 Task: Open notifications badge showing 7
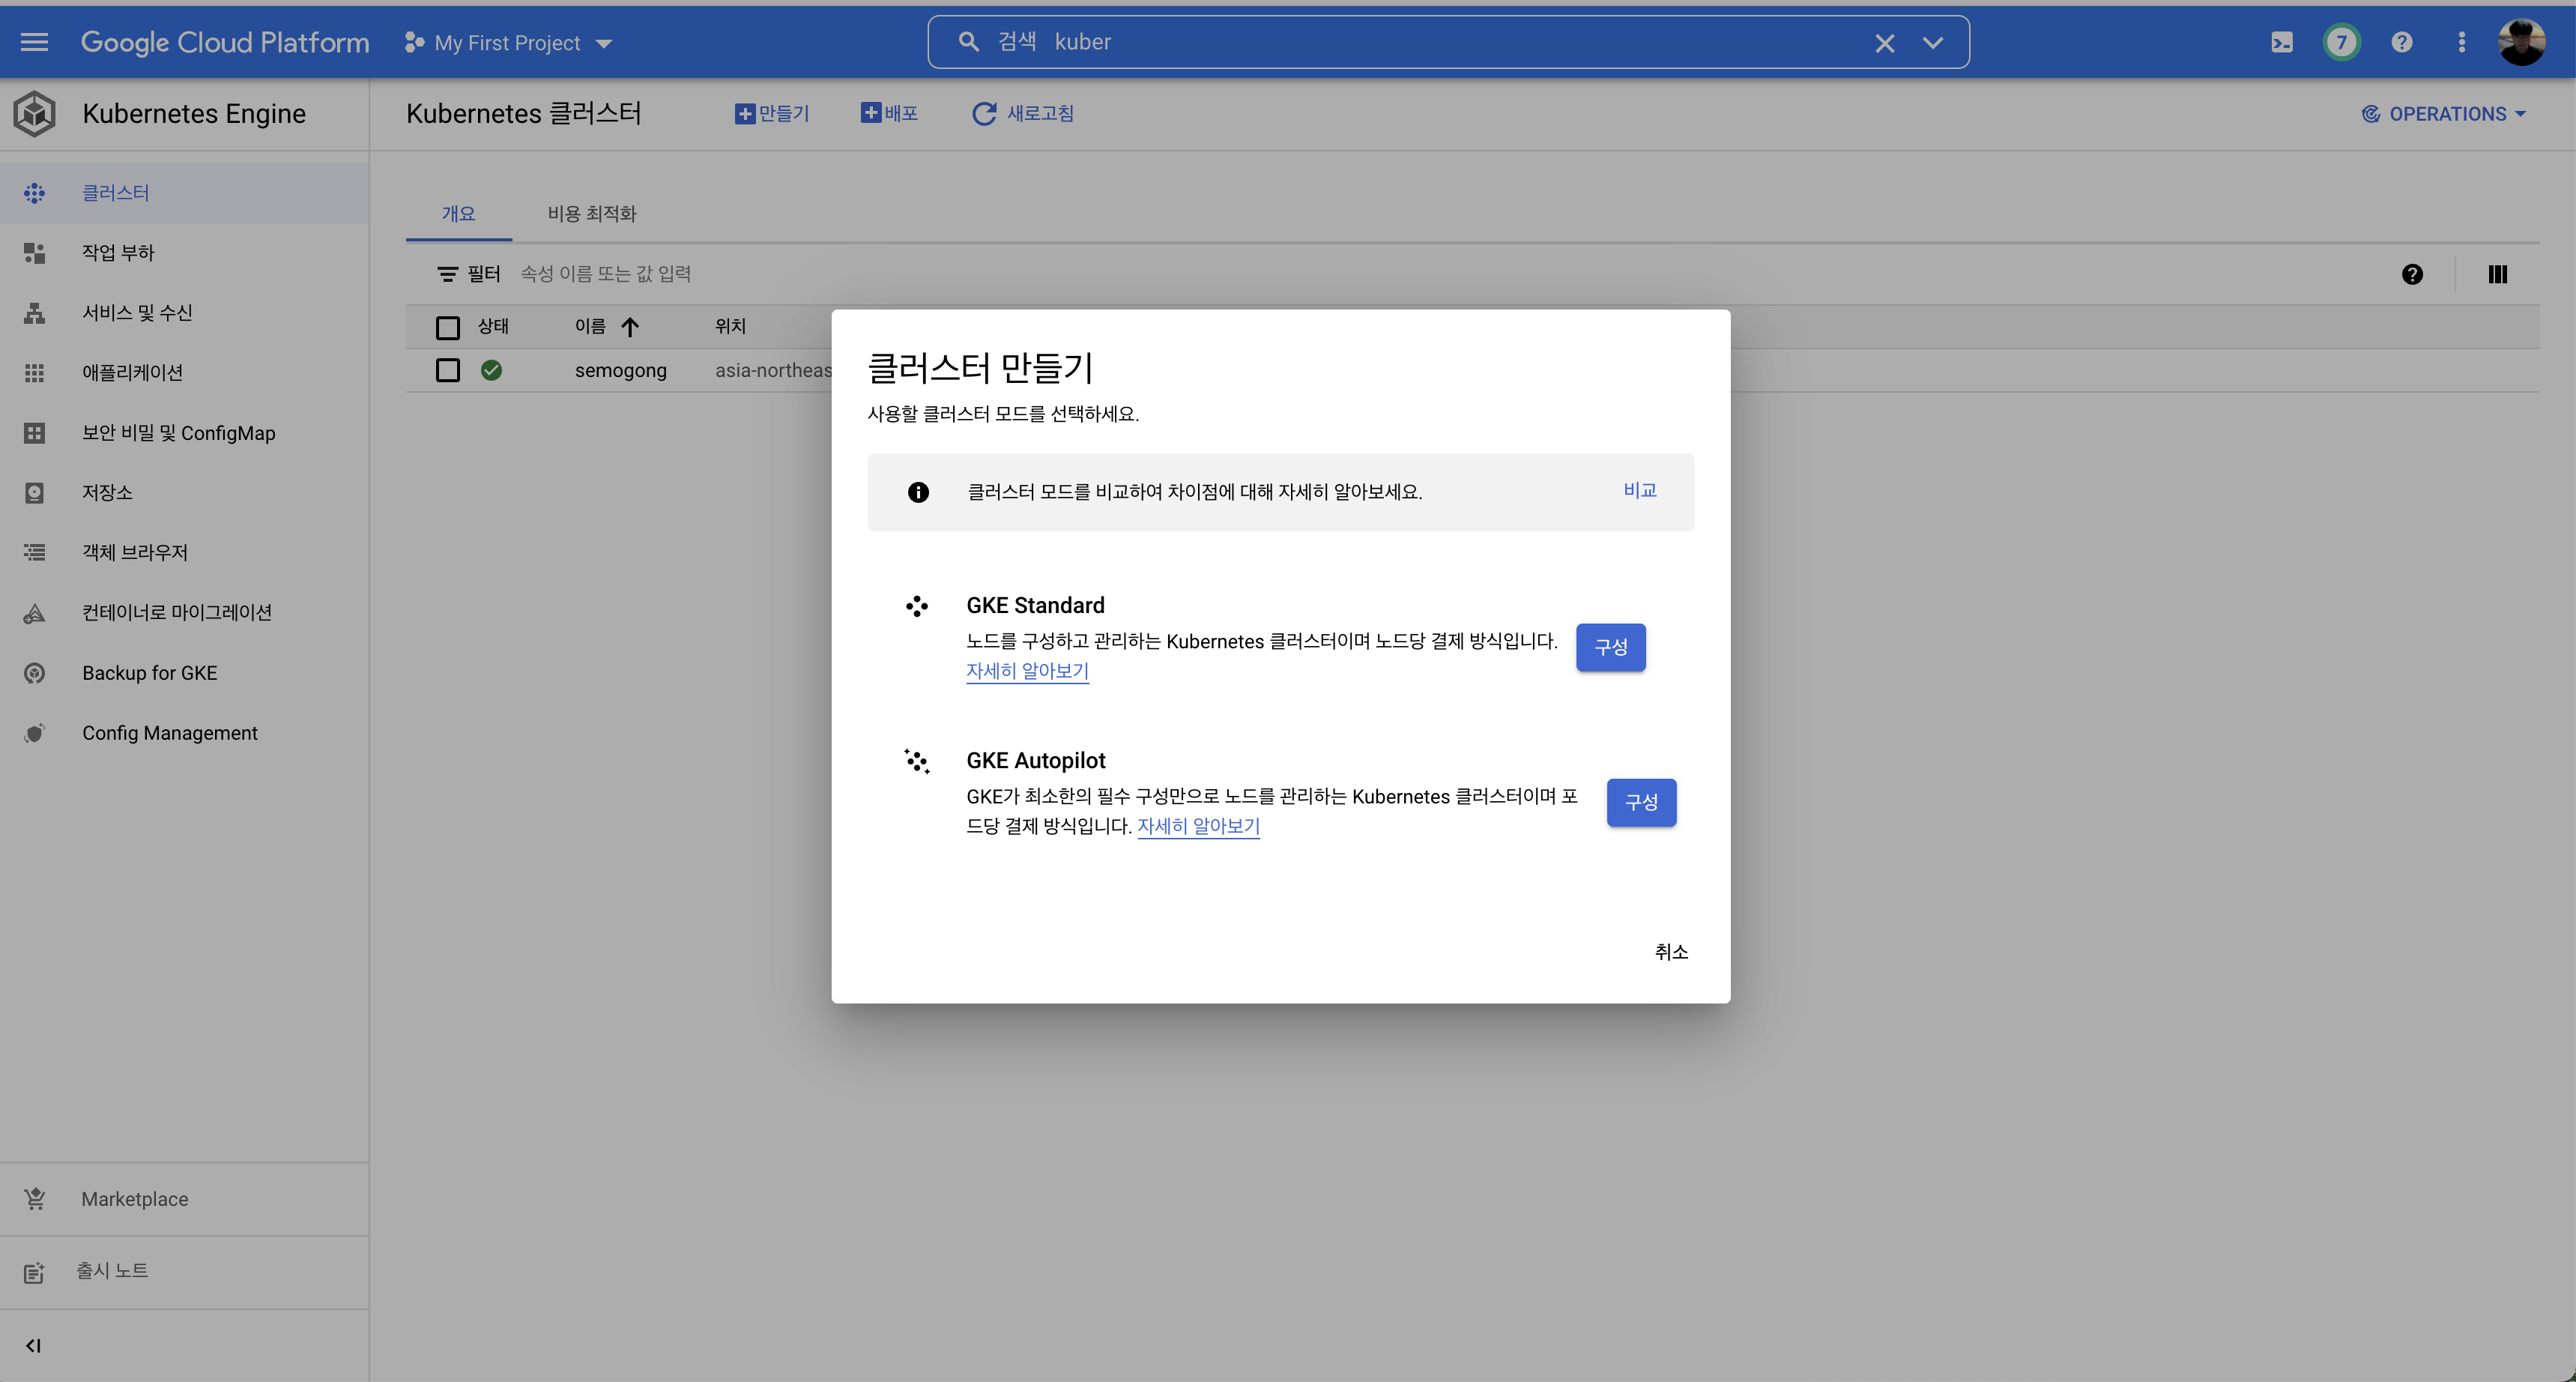tap(2341, 42)
